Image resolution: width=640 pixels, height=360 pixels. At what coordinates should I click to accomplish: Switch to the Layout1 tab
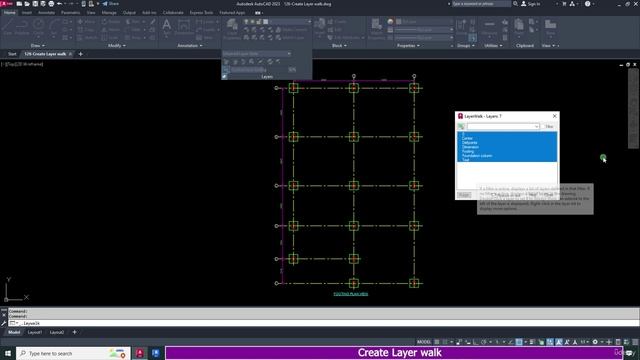point(35,332)
